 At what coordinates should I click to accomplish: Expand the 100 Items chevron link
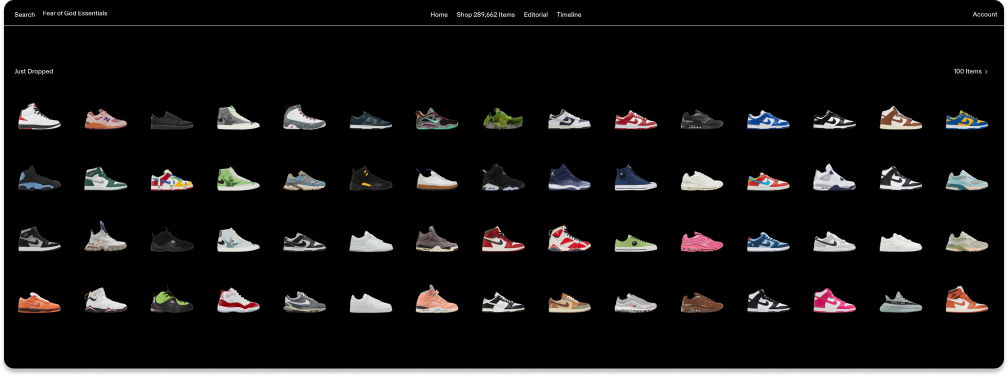[971, 71]
